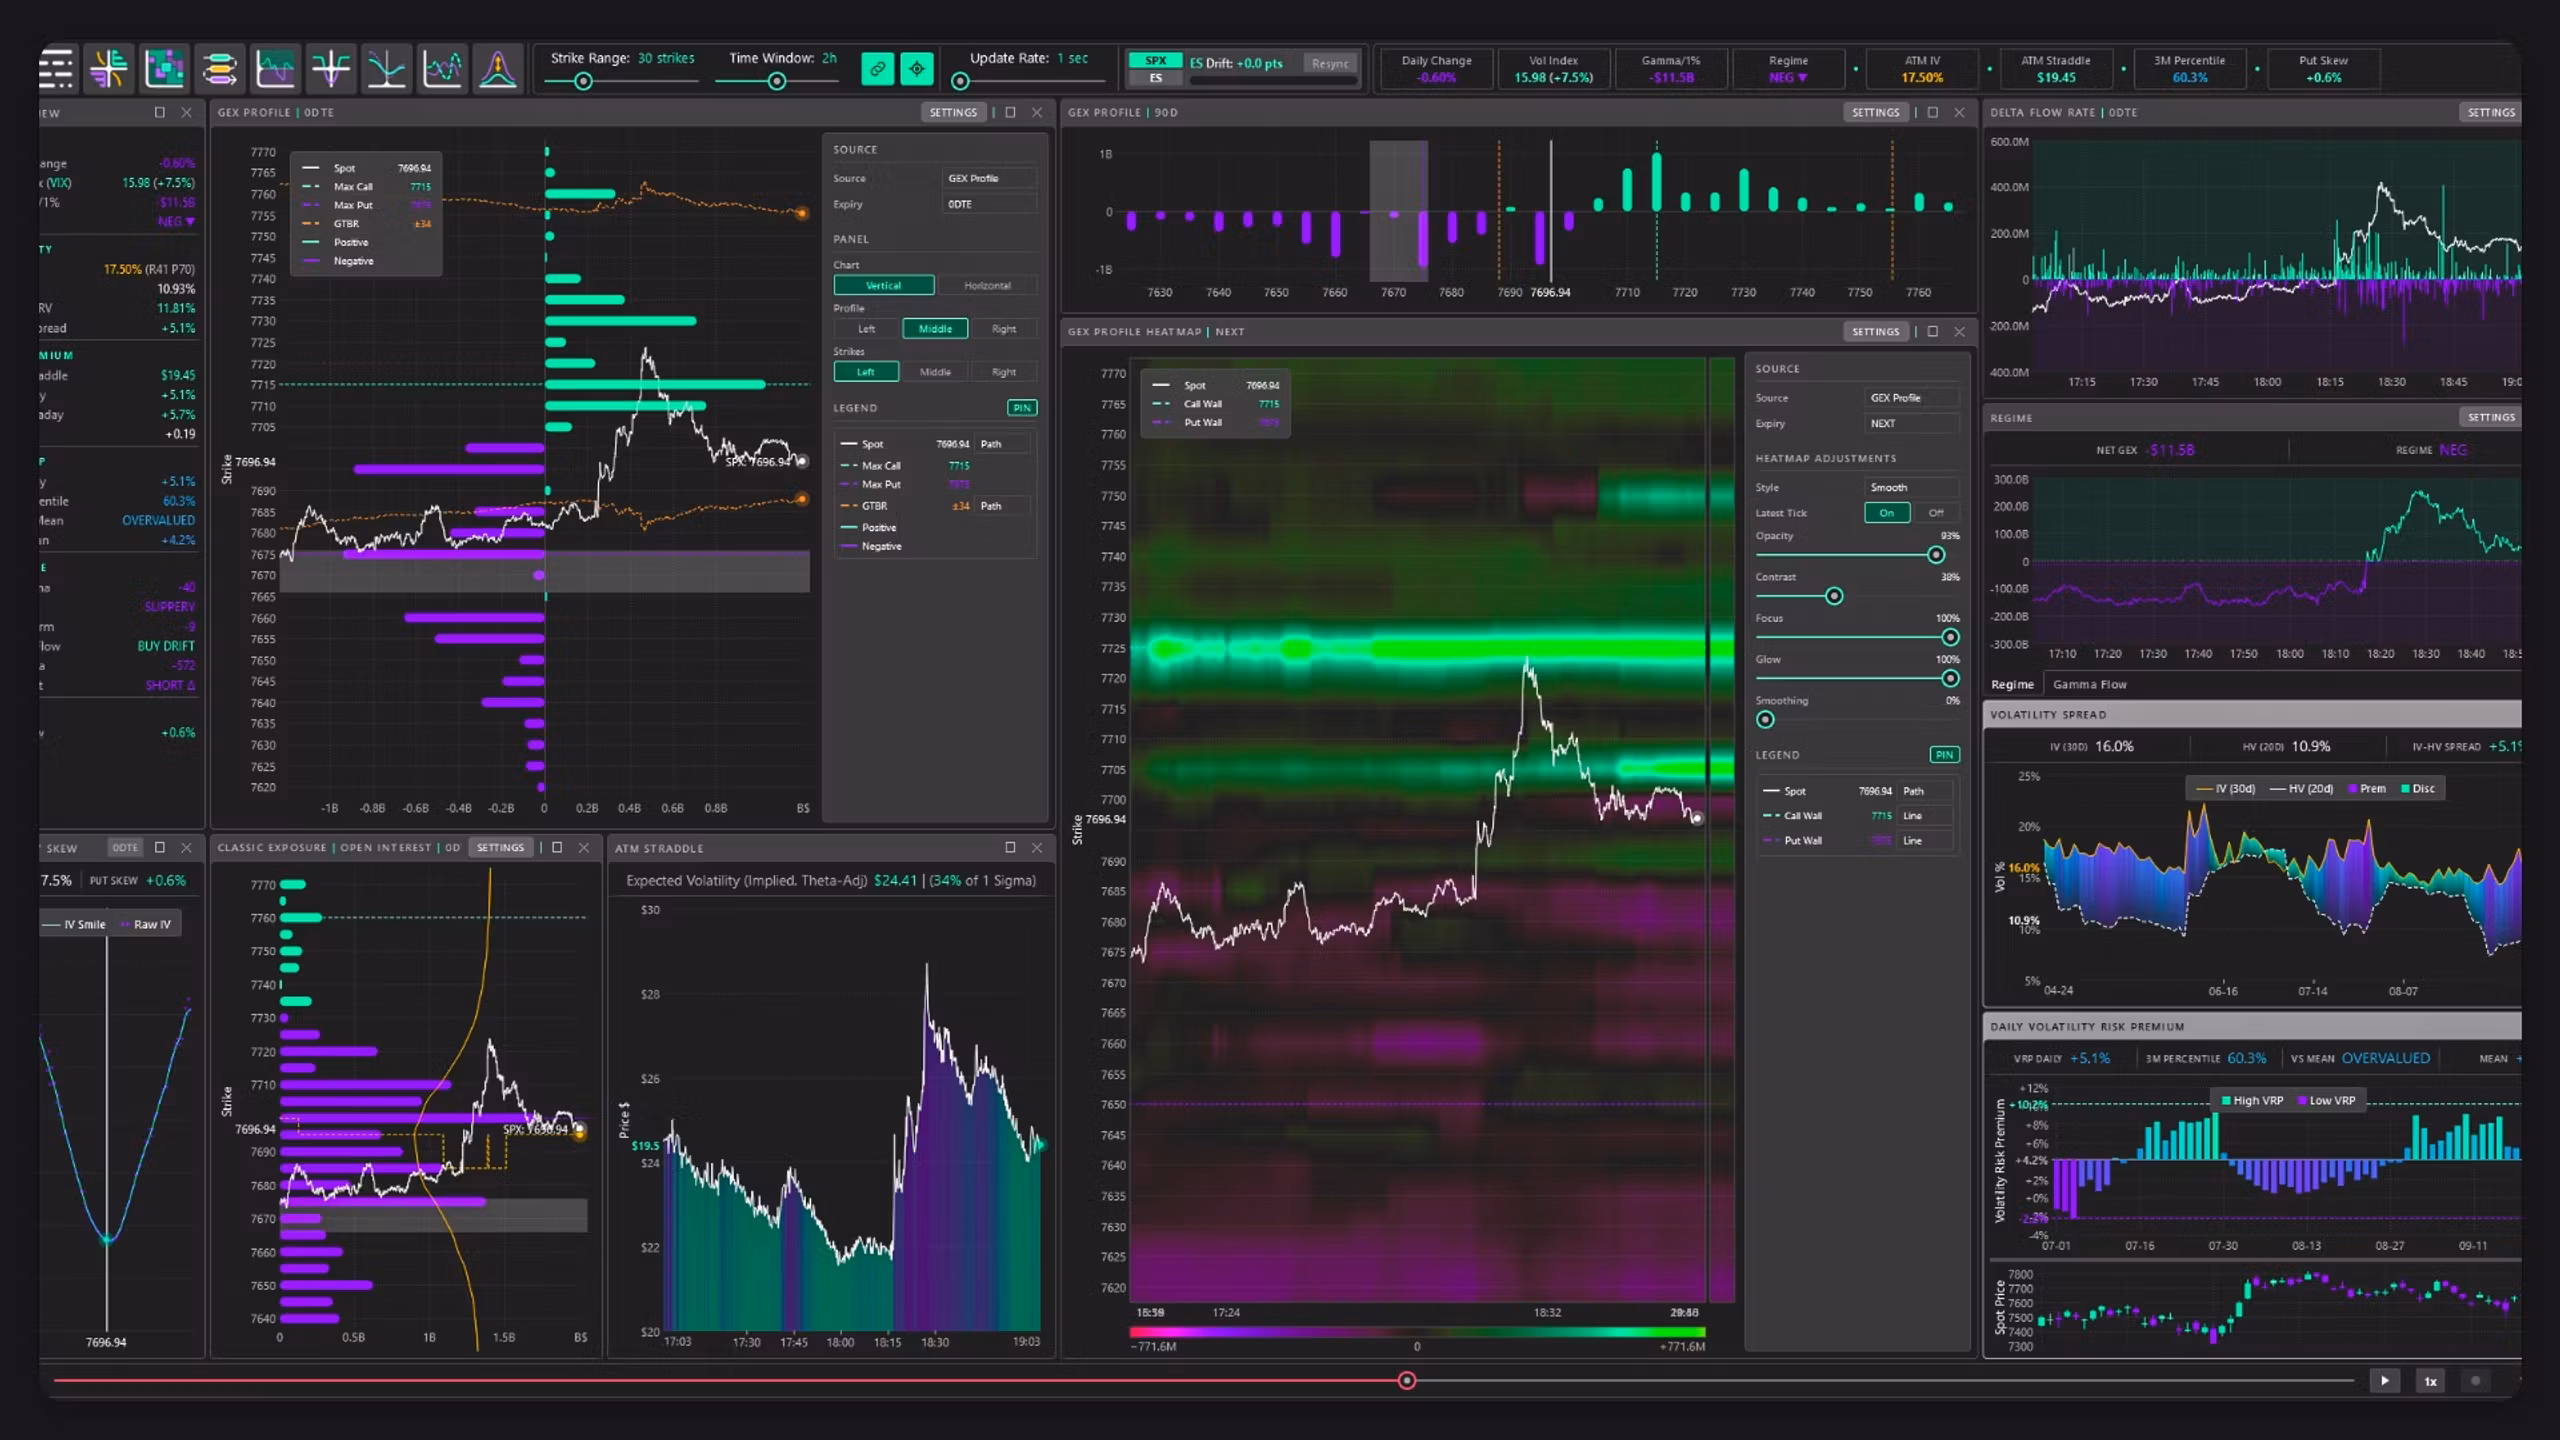Viewport: 2560px width, 1440px height.
Task: Toggle the 0DTE button in Skew panel
Action: (x=125, y=847)
